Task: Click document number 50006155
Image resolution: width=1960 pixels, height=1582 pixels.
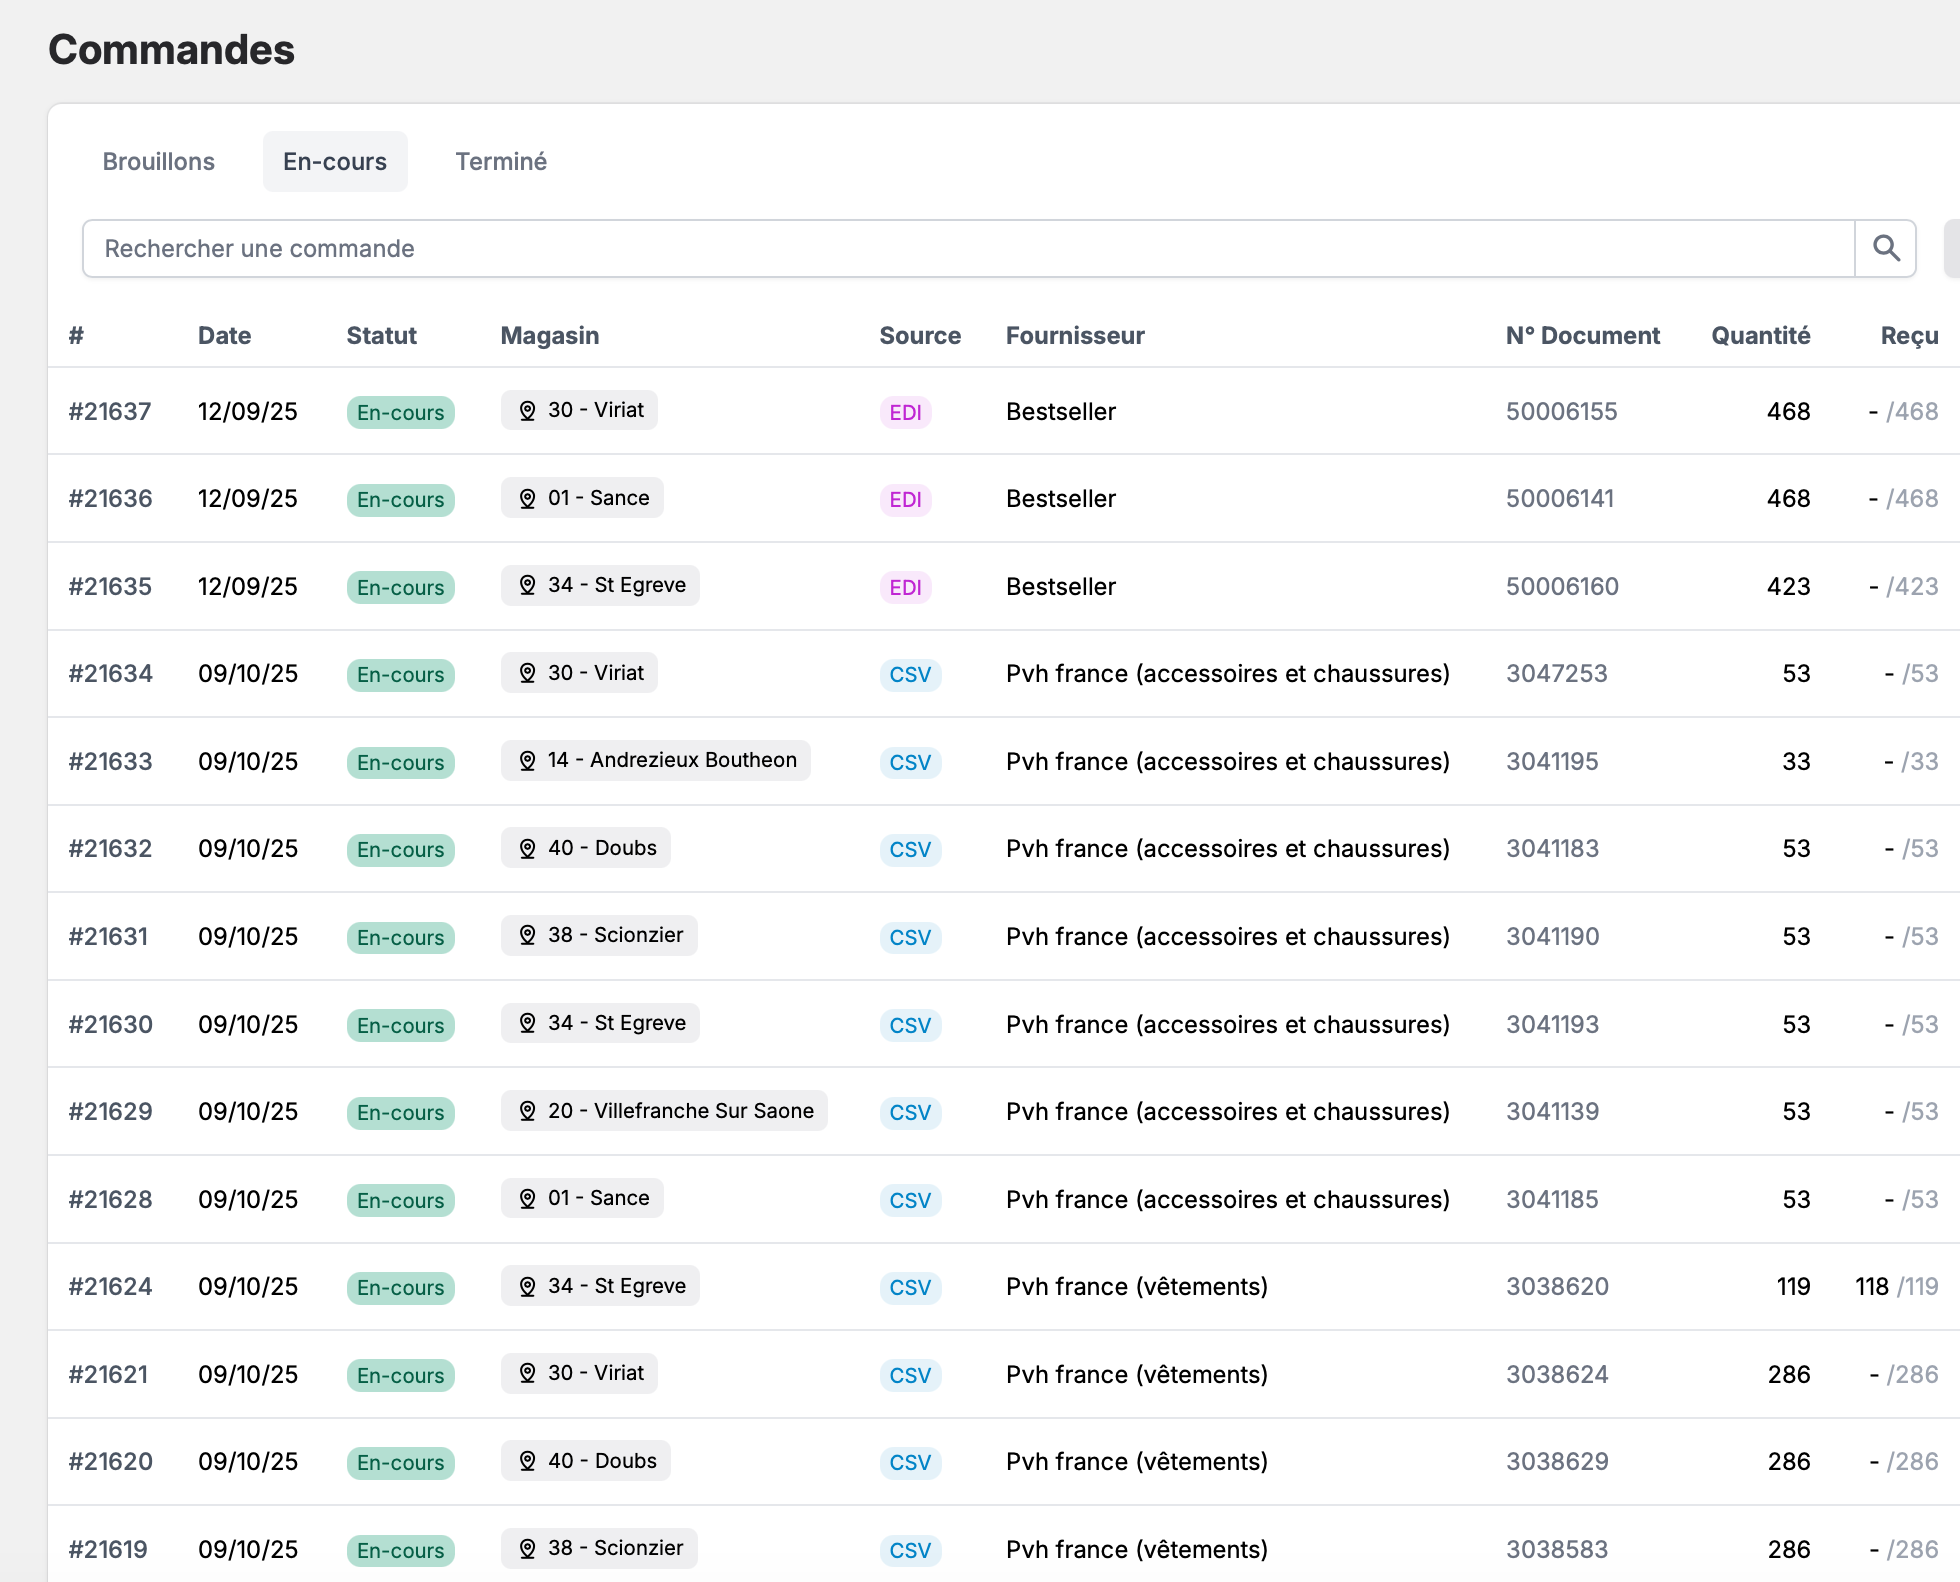Action: [x=1561, y=412]
